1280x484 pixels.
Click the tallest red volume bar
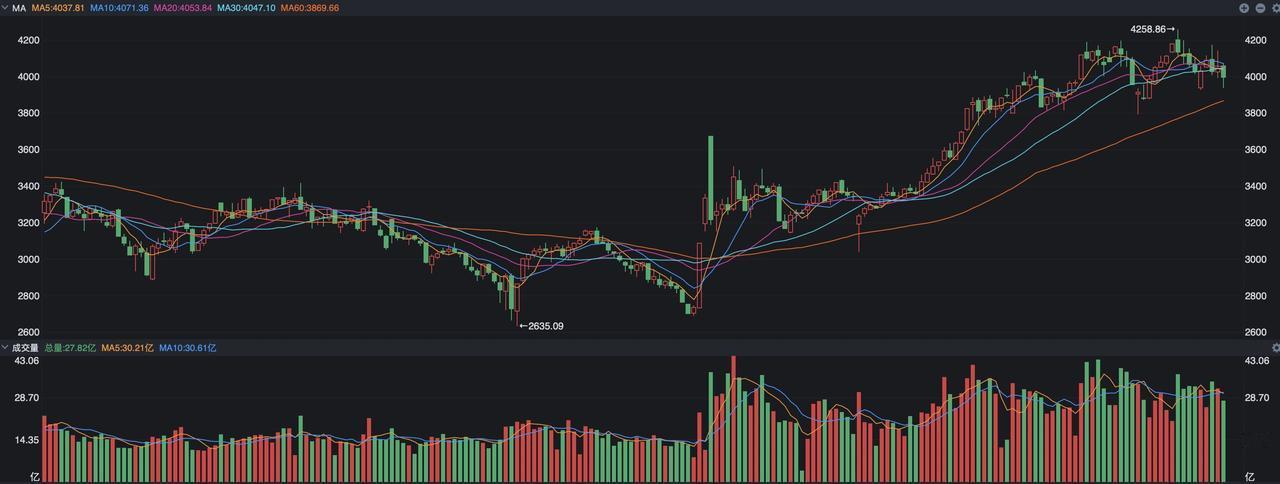[733, 416]
